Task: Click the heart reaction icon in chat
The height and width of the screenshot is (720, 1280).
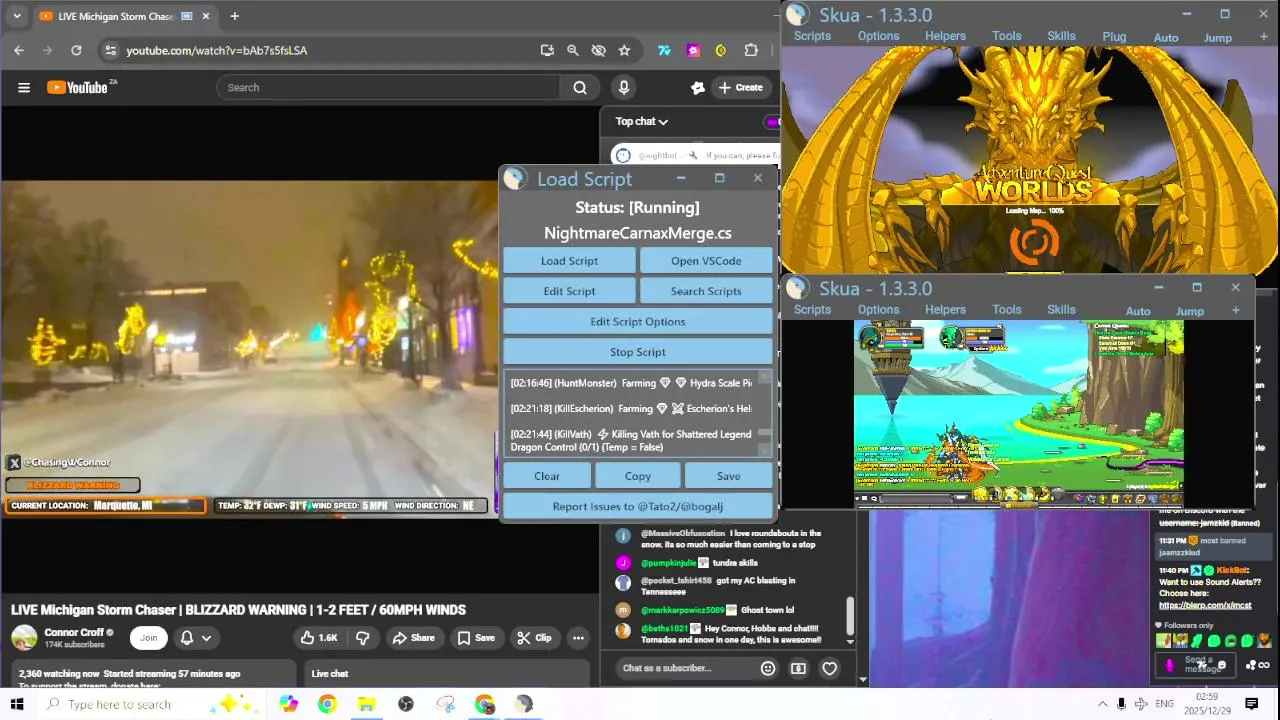Action: (x=829, y=668)
